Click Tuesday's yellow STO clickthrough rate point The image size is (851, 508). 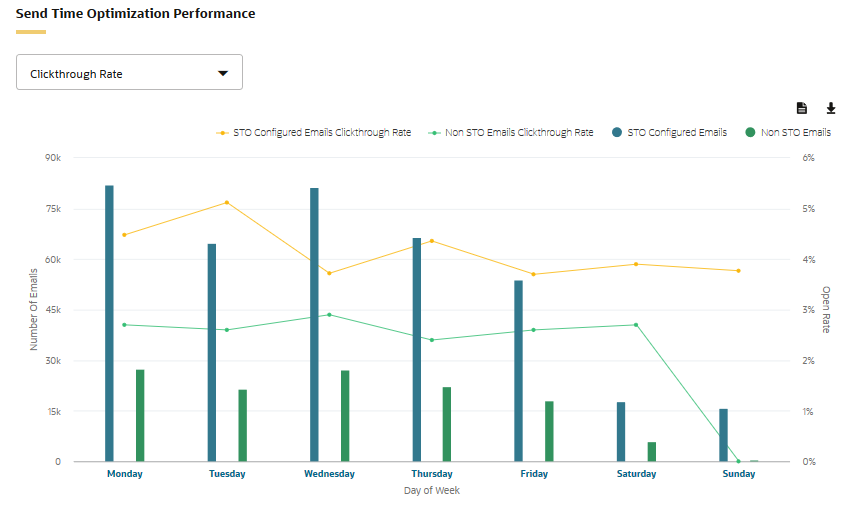(227, 202)
